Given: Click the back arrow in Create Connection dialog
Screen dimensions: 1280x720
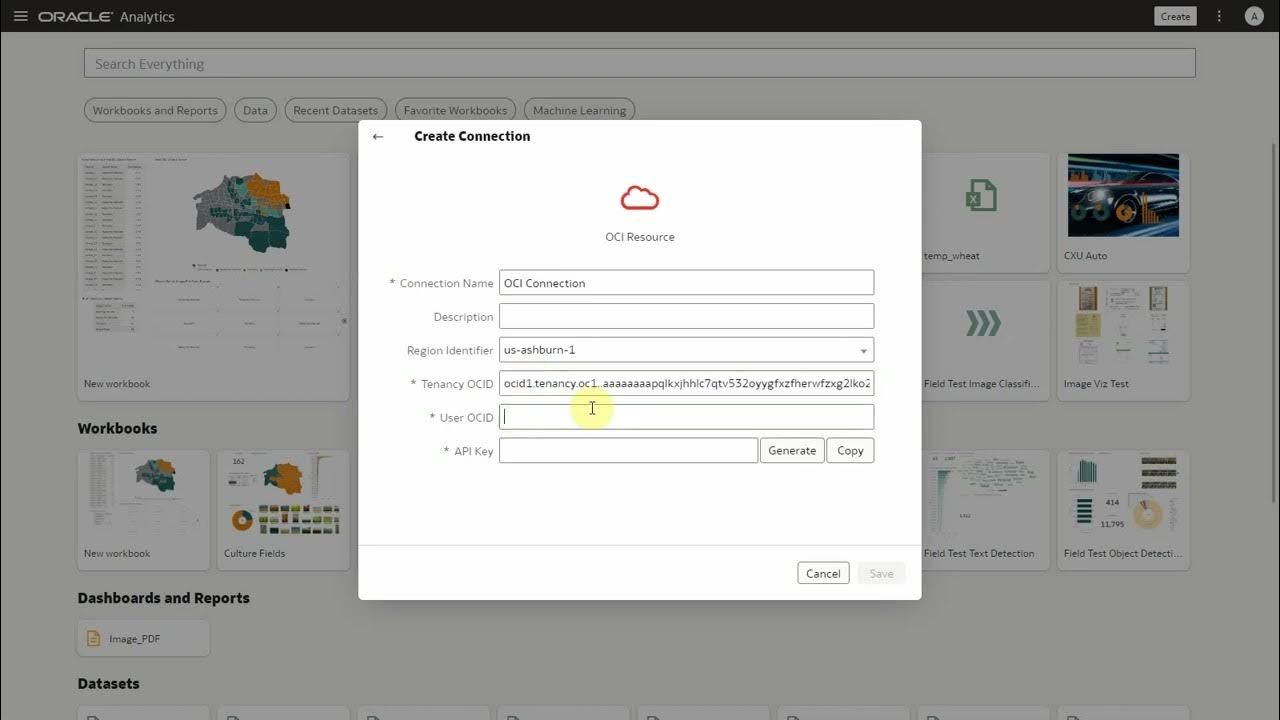Looking at the screenshot, I should point(377,136).
